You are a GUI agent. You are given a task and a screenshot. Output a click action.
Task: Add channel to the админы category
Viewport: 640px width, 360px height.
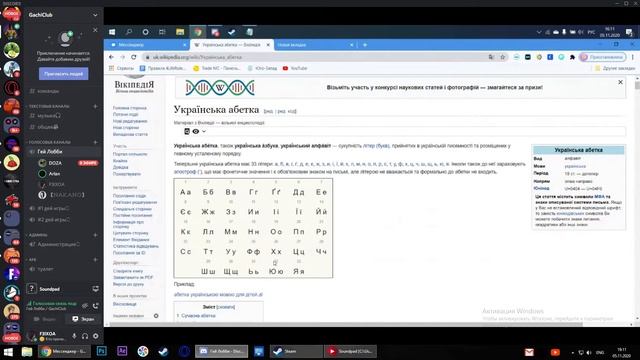coord(96,235)
